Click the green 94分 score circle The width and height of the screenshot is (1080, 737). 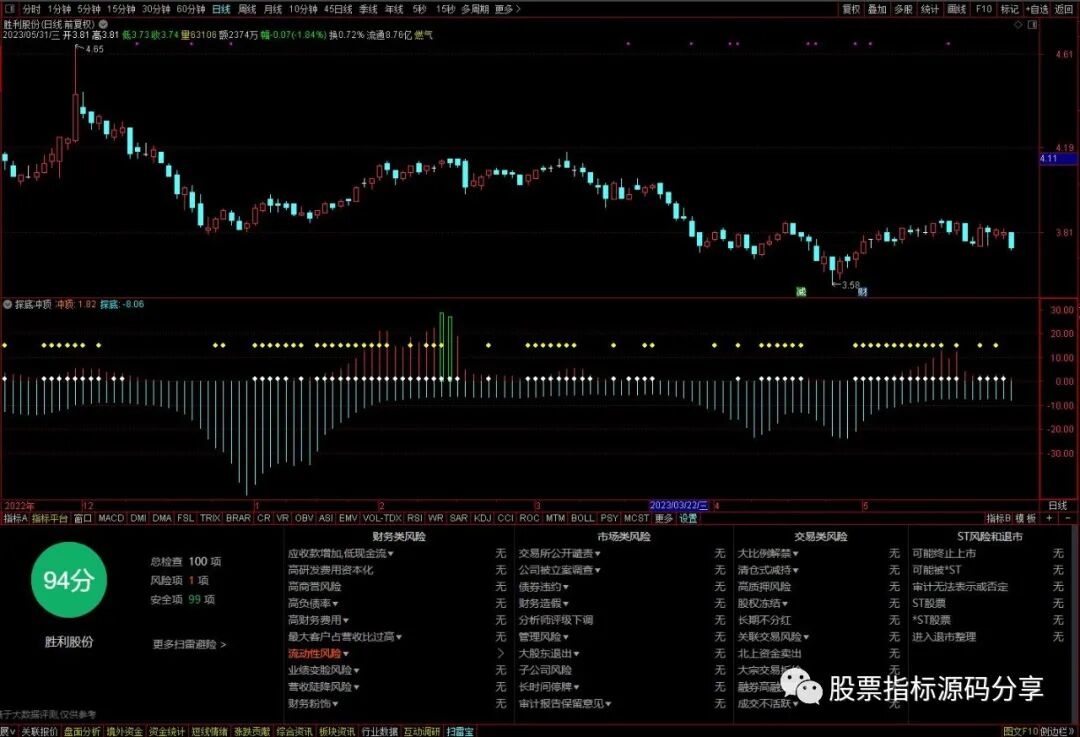coord(69,580)
